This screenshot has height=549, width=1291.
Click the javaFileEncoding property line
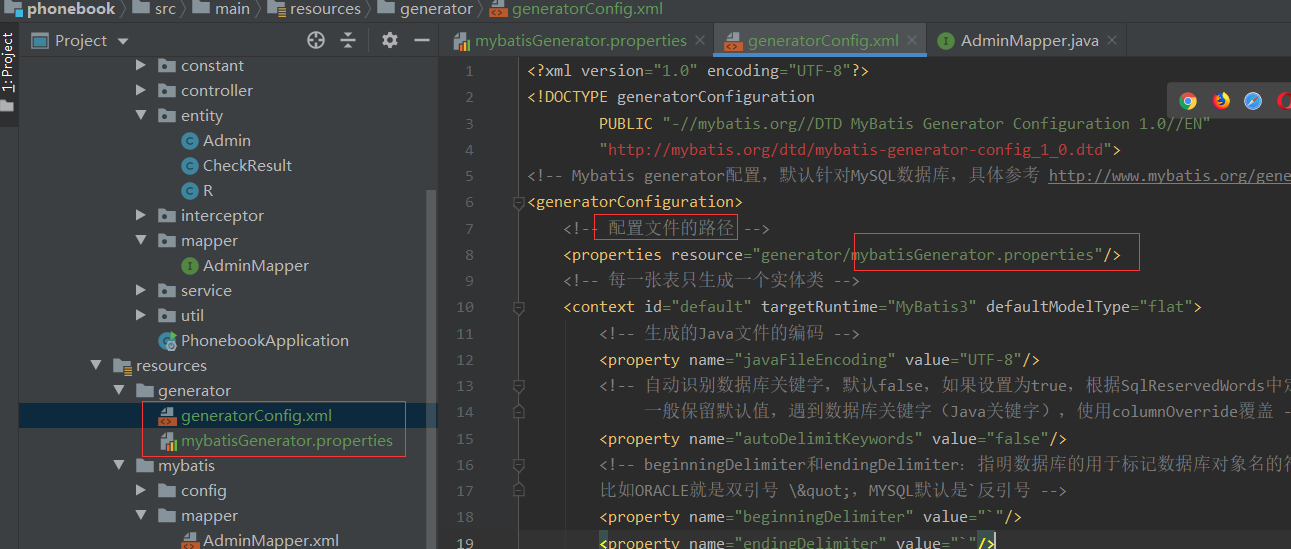pyautogui.click(x=820, y=360)
